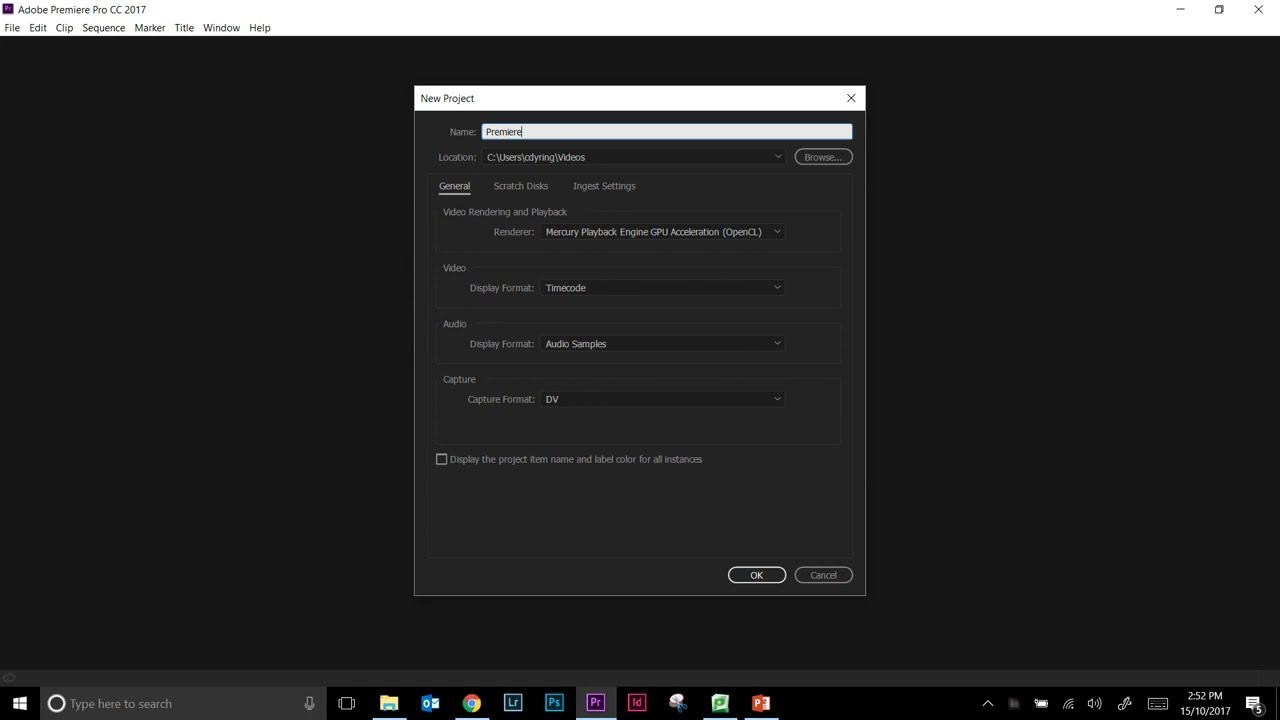1280x720 pixels.
Task: Open the Window menu
Action: click(221, 28)
